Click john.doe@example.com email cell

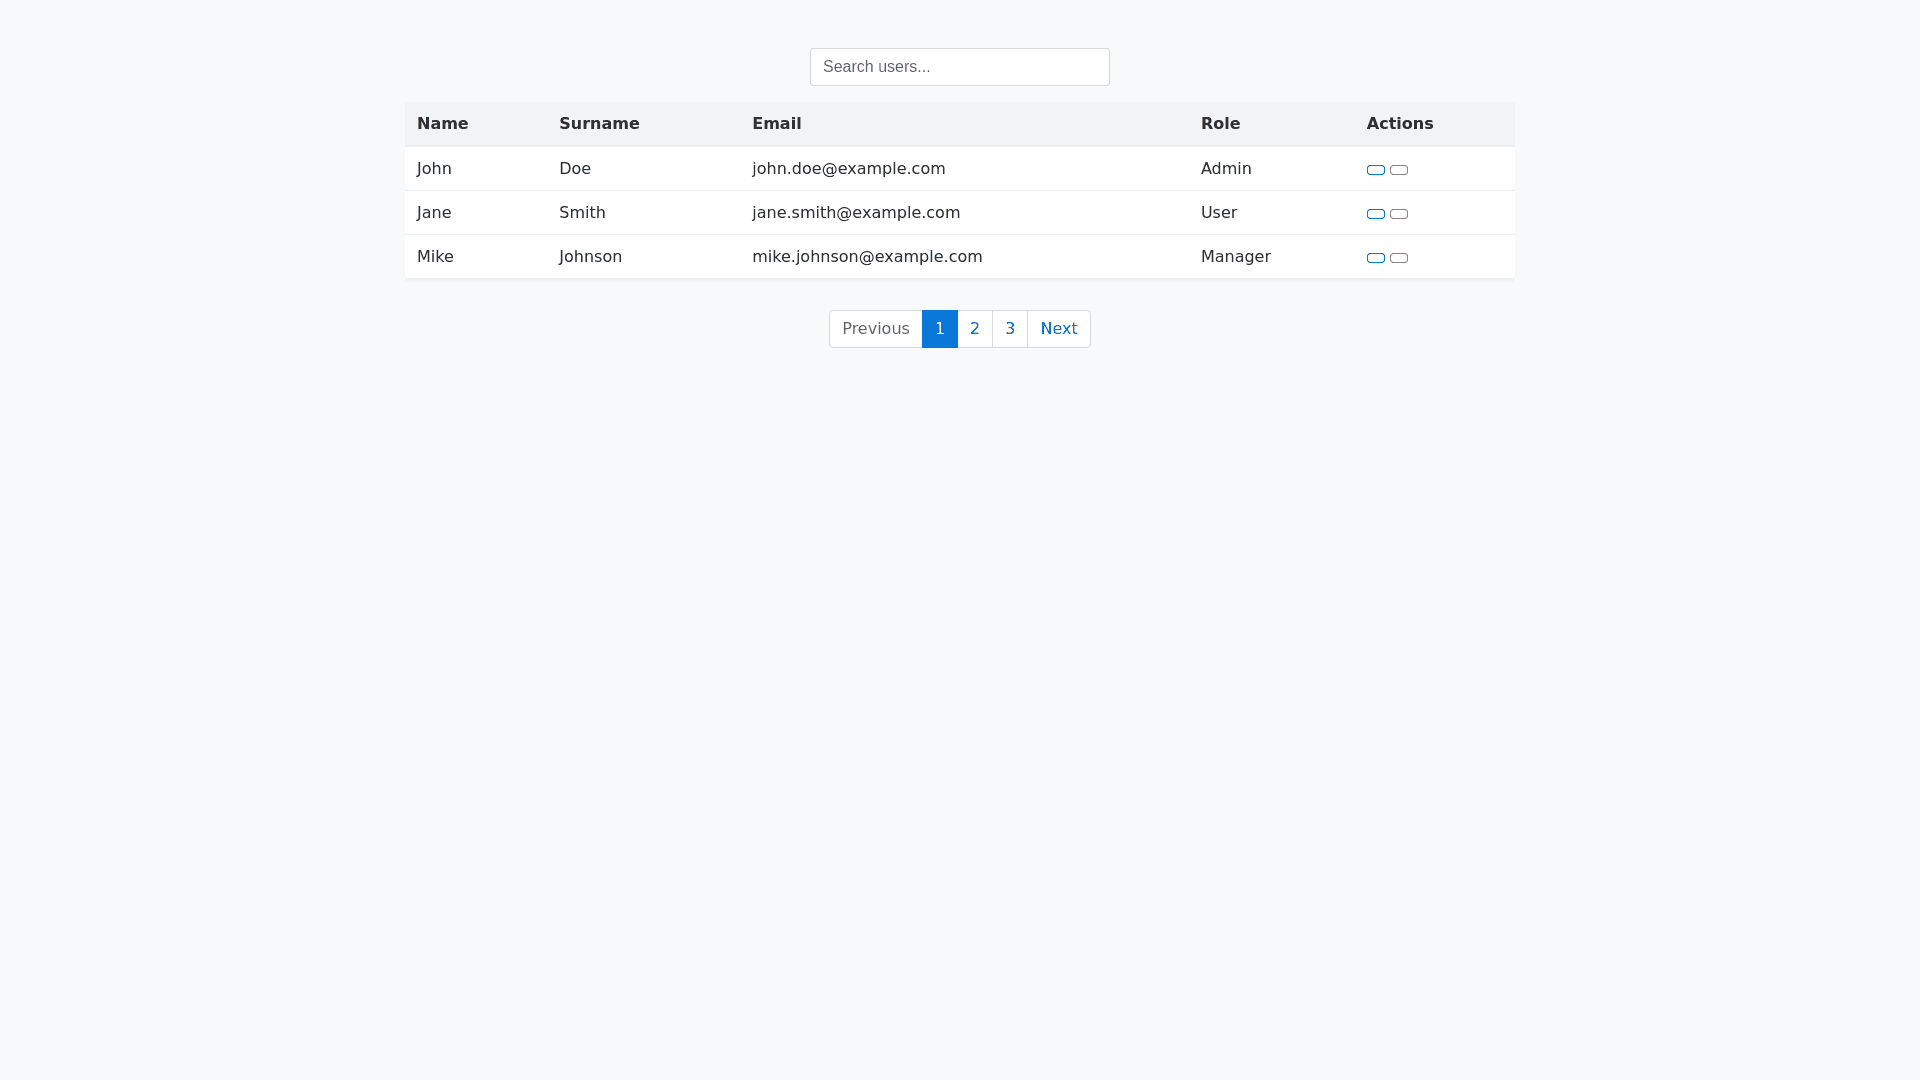tap(848, 169)
